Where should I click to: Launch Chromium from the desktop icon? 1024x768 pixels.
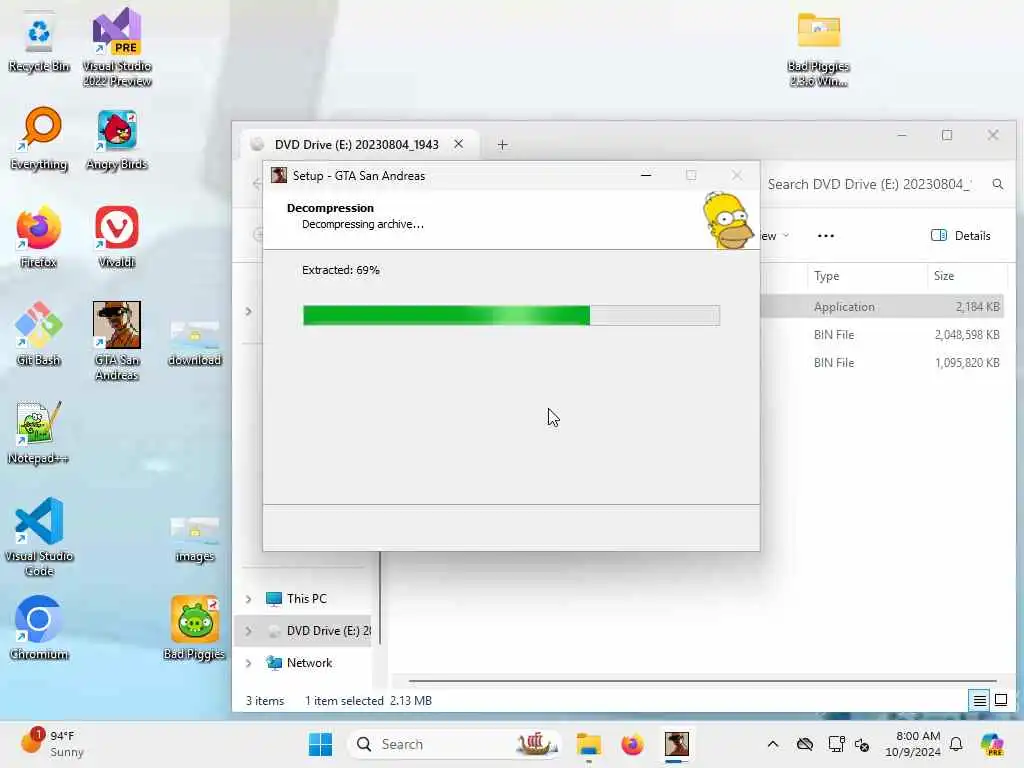(x=39, y=628)
